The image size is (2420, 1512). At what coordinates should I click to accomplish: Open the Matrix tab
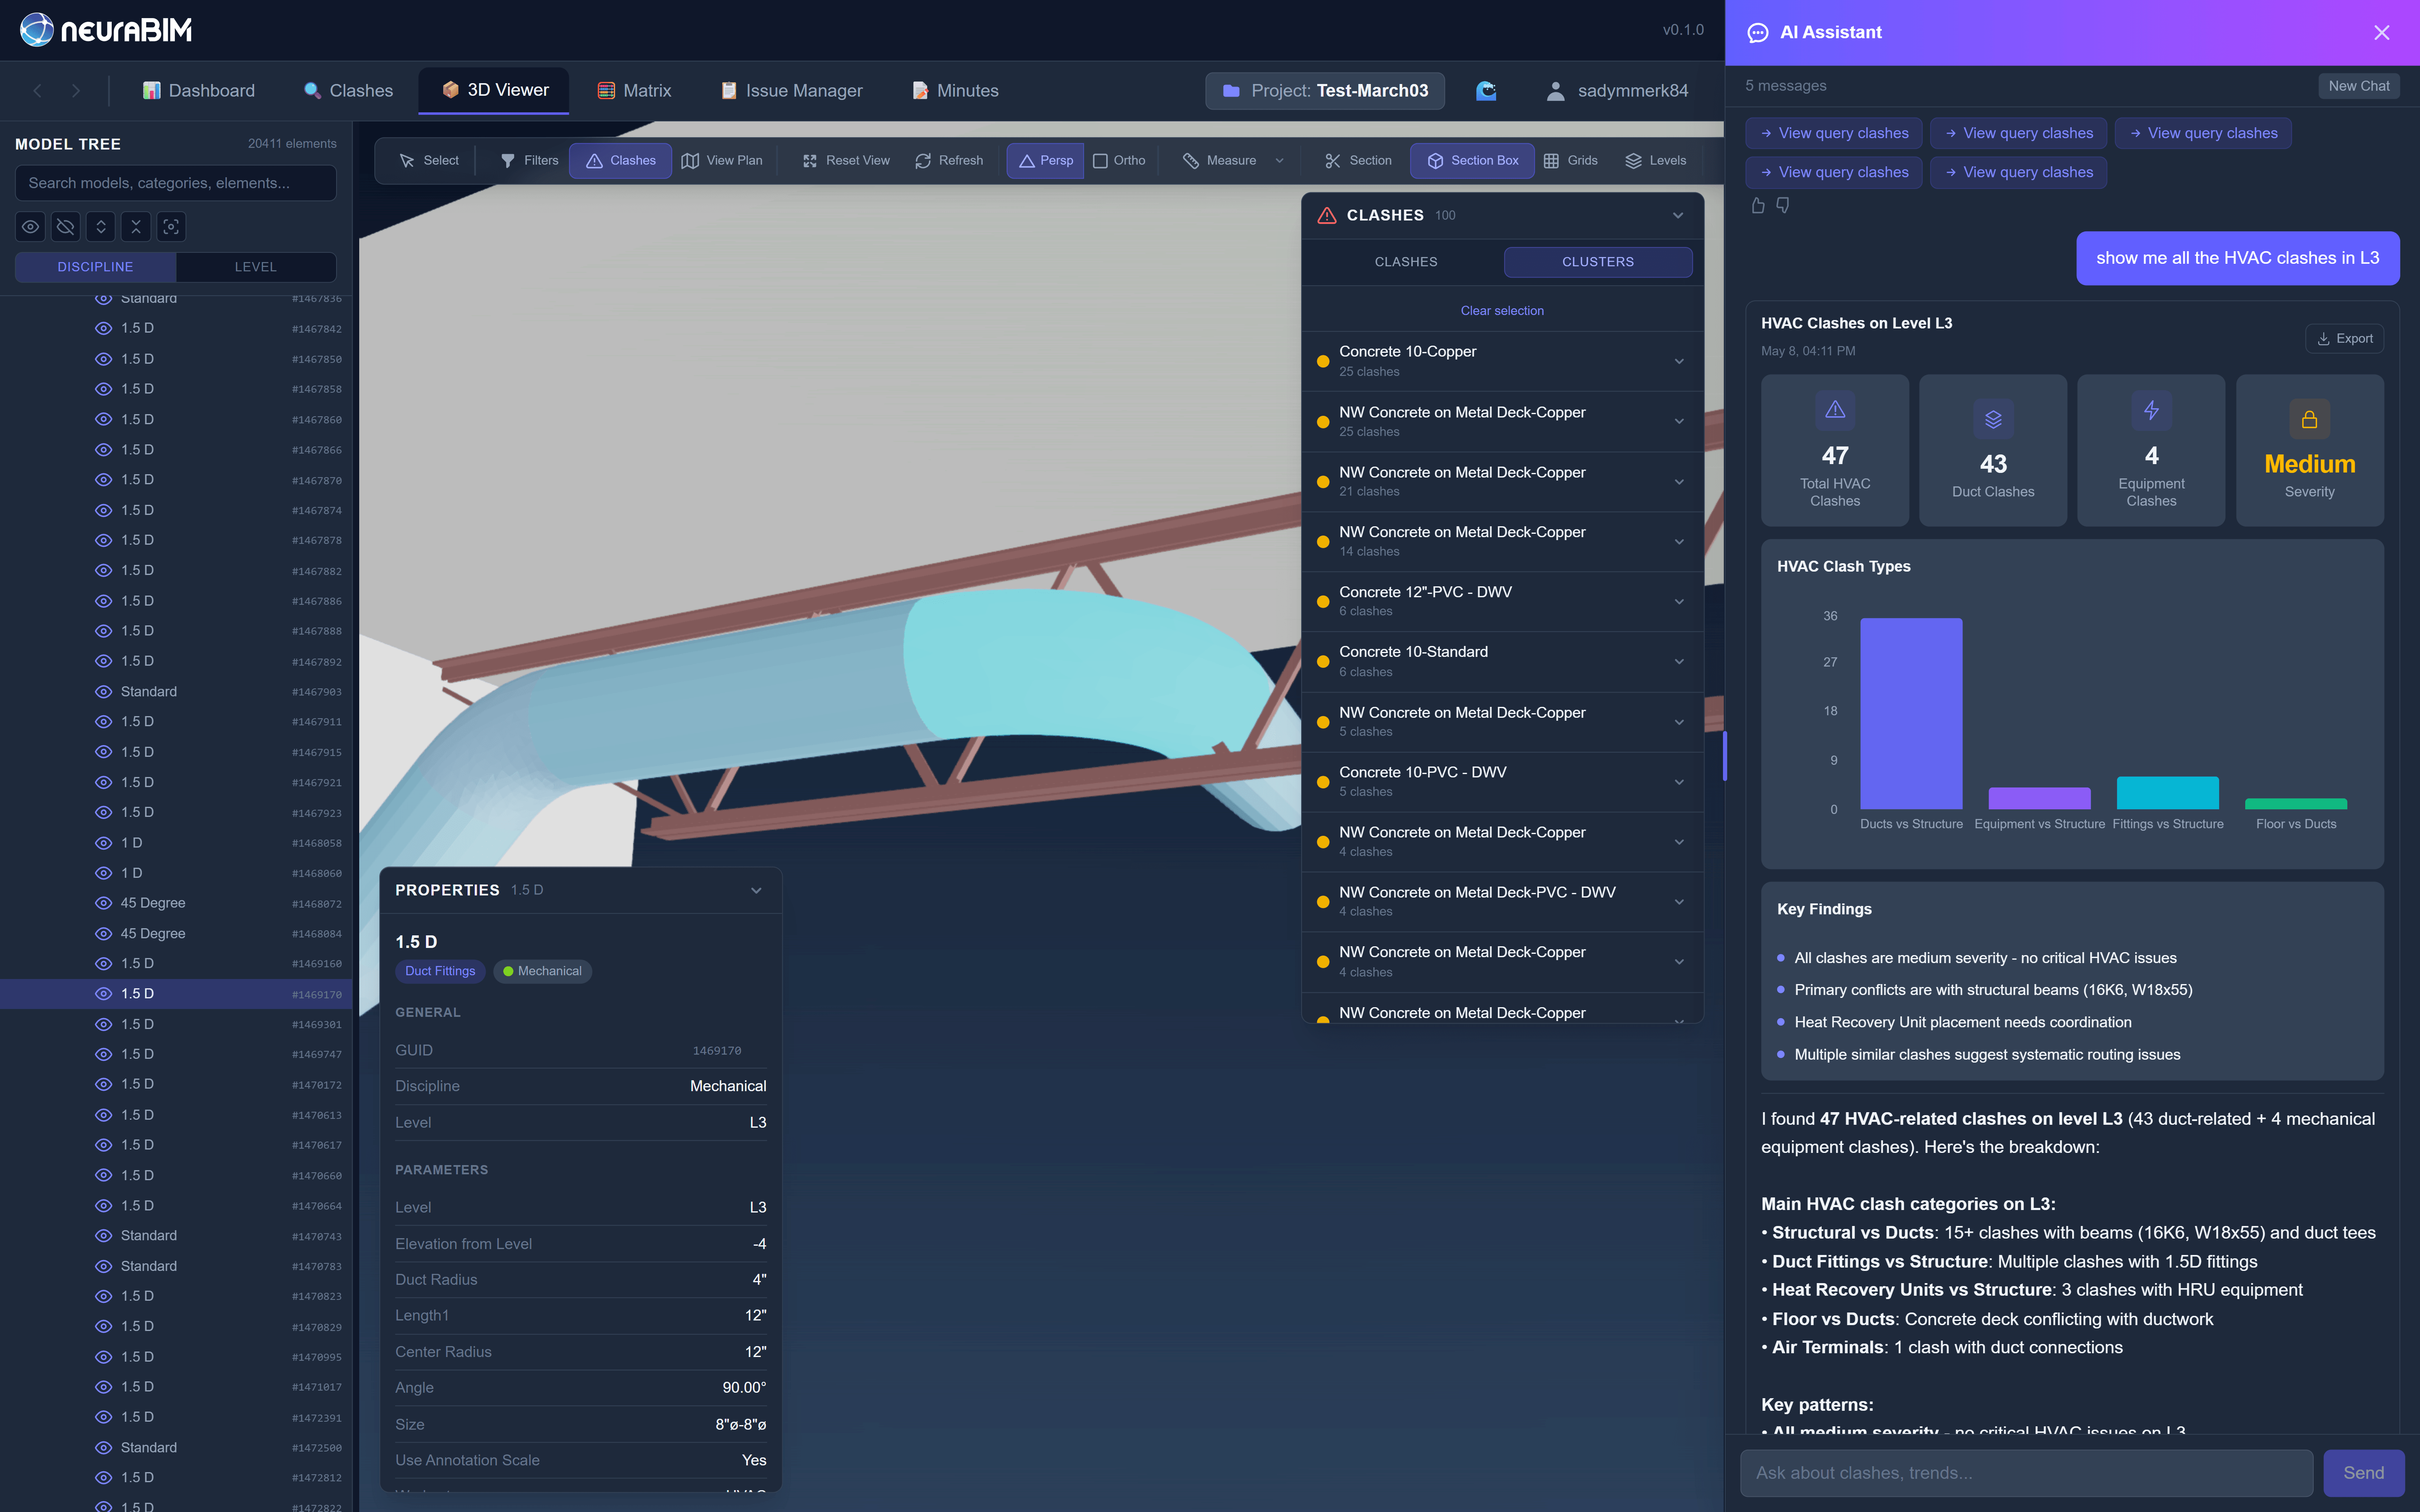(x=634, y=91)
